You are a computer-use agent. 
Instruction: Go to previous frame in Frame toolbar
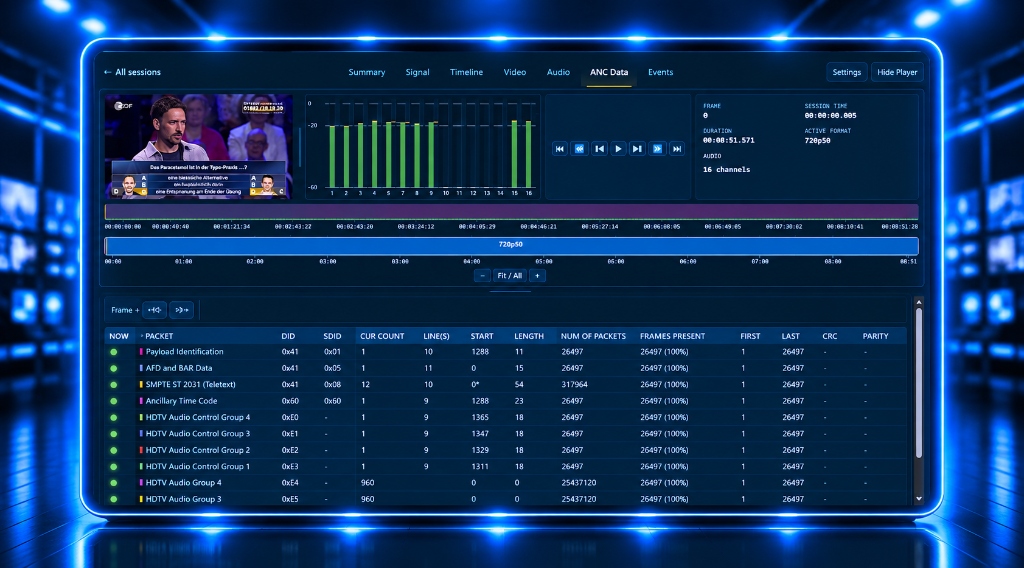[155, 310]
